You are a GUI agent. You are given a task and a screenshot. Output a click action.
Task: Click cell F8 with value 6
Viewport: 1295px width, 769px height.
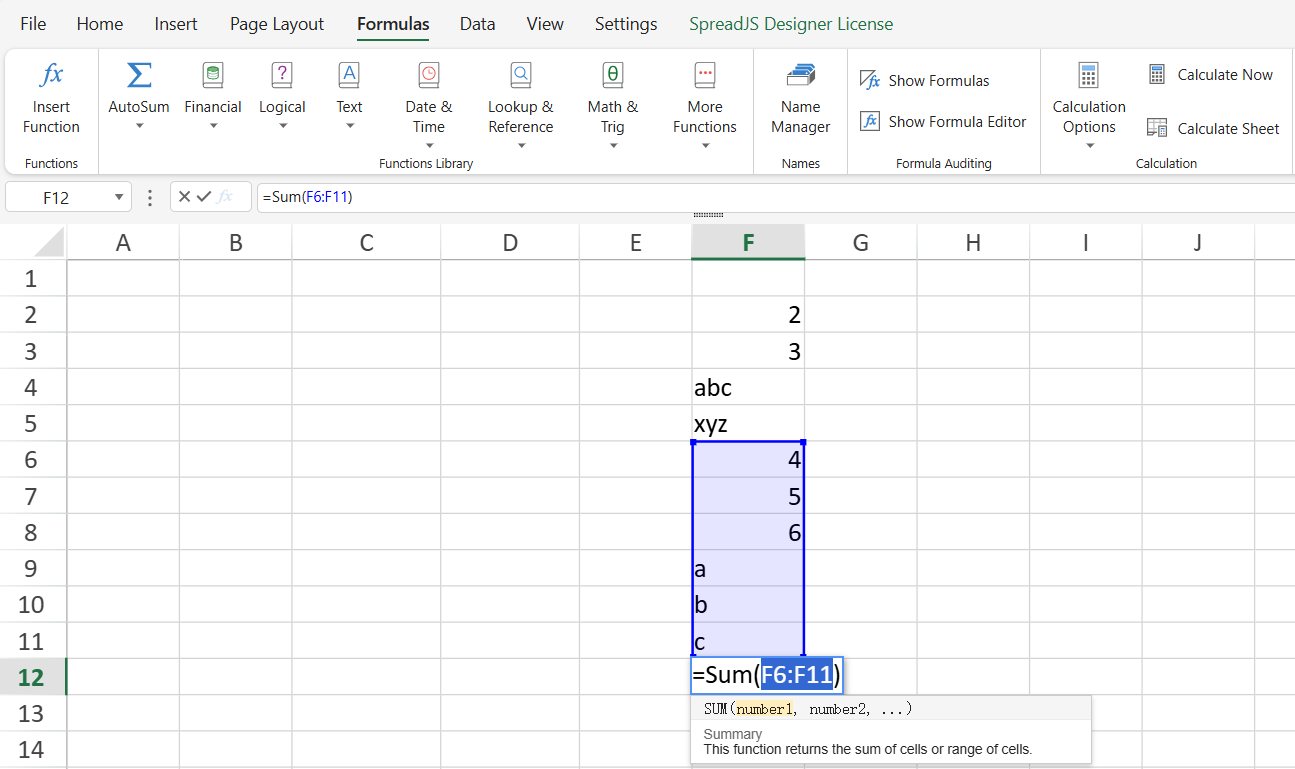[748, 532]
